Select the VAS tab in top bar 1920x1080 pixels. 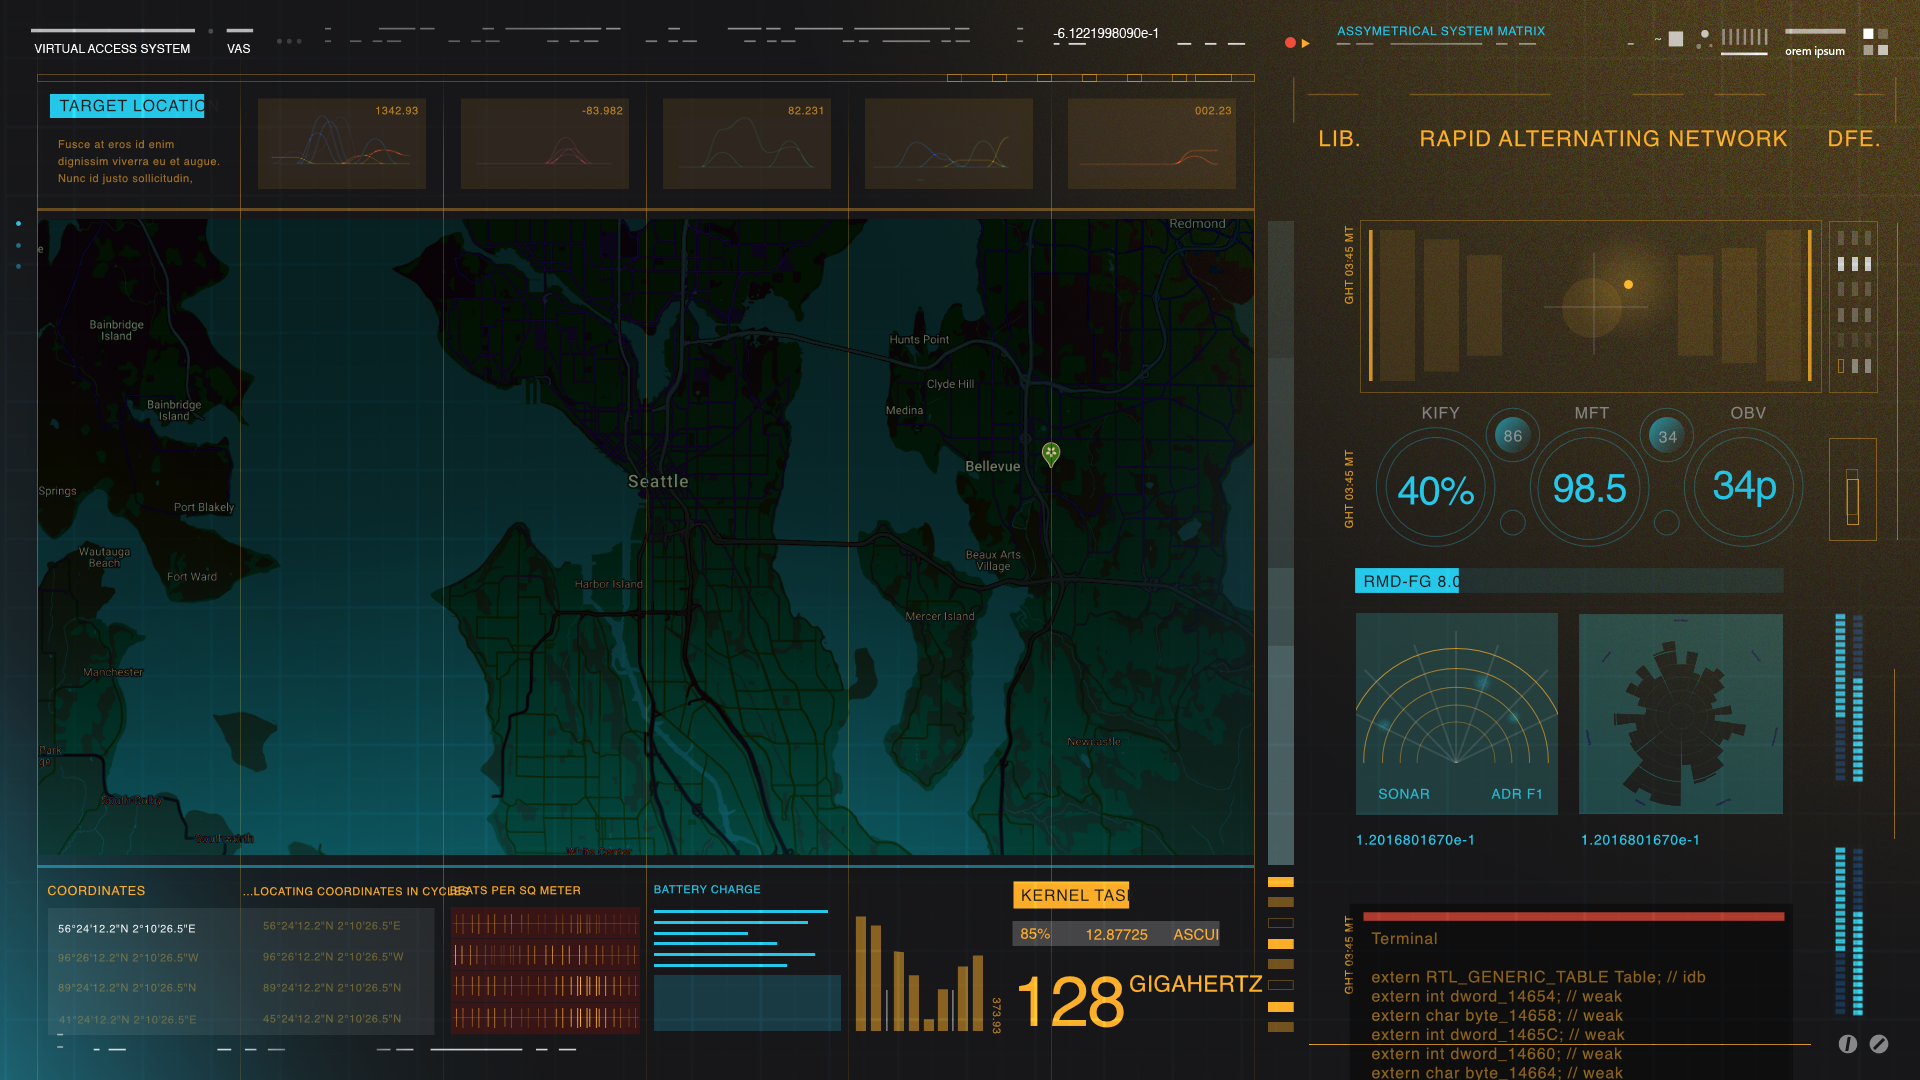click(239, 48)
